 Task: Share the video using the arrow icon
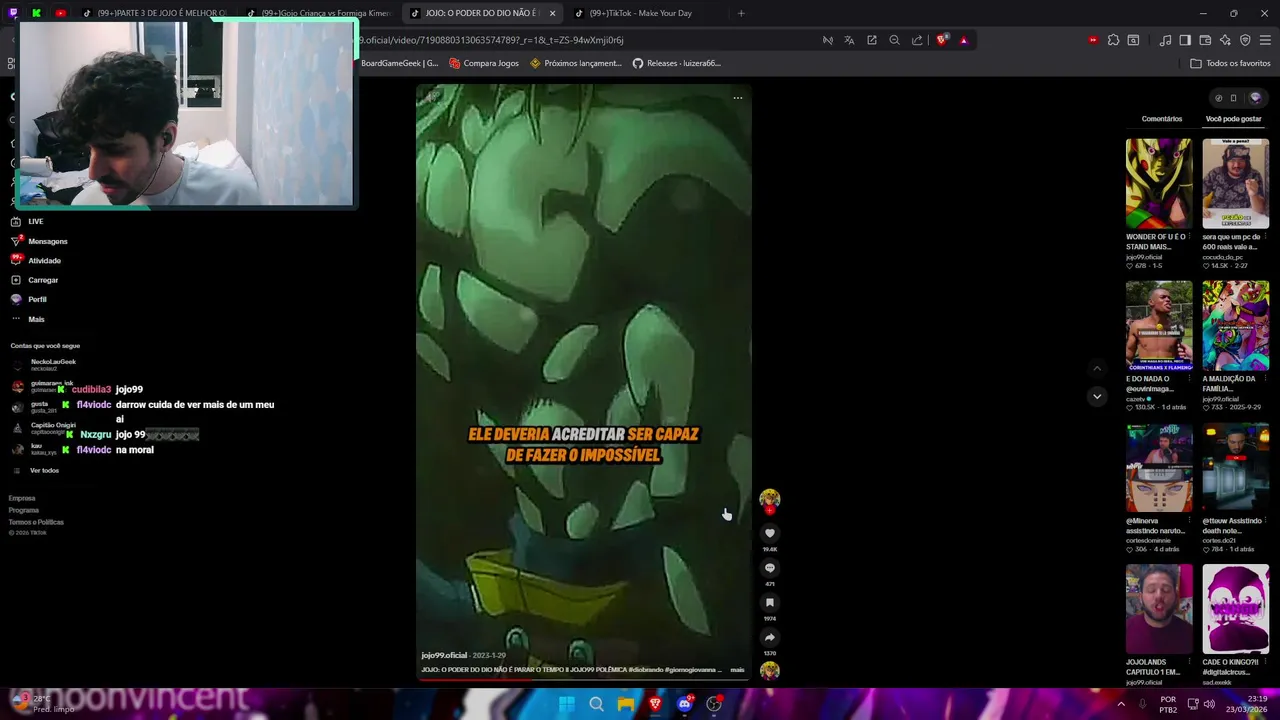[x=769, y=637]
